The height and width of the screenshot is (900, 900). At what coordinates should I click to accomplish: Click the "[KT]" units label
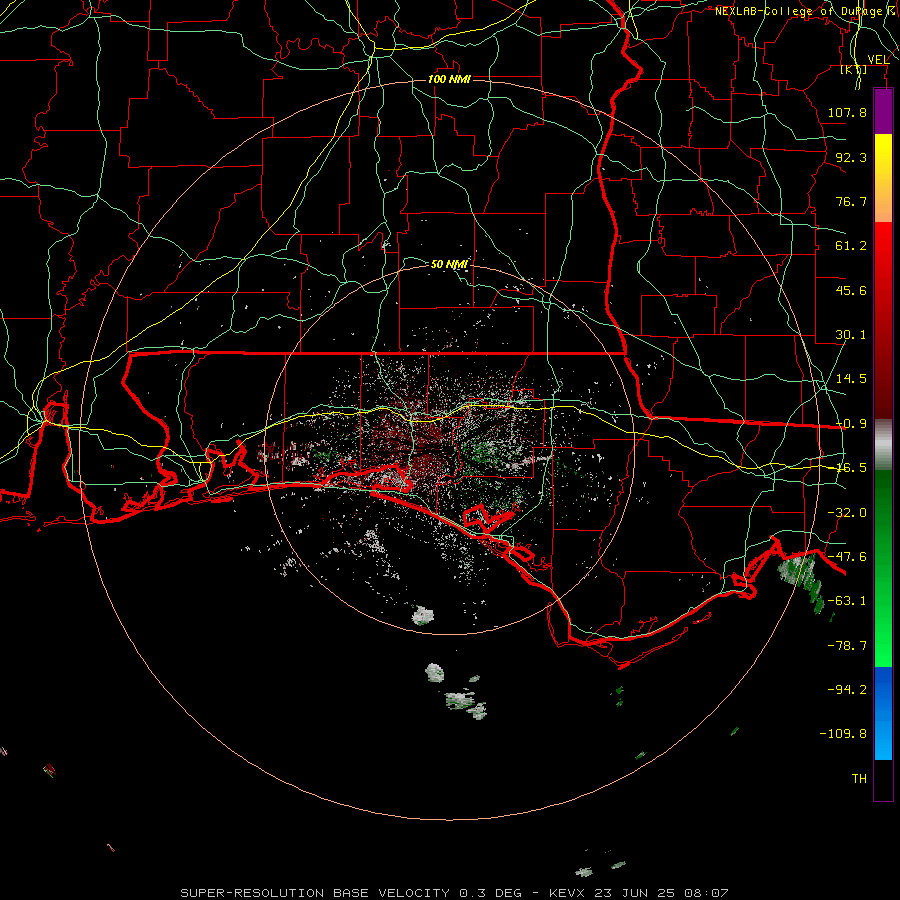click(x=854, y=69)
